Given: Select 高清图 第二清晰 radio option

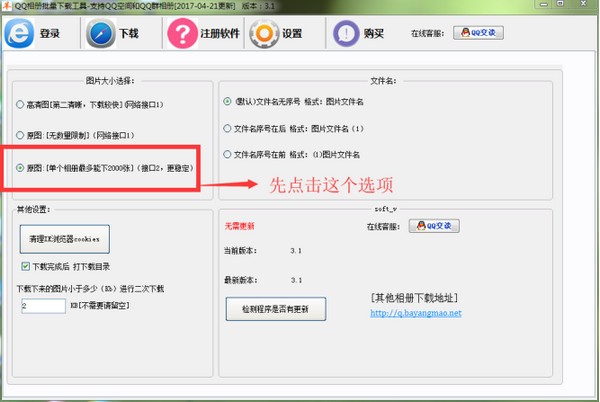Looking at the screenshot, I should pos(90,104).
